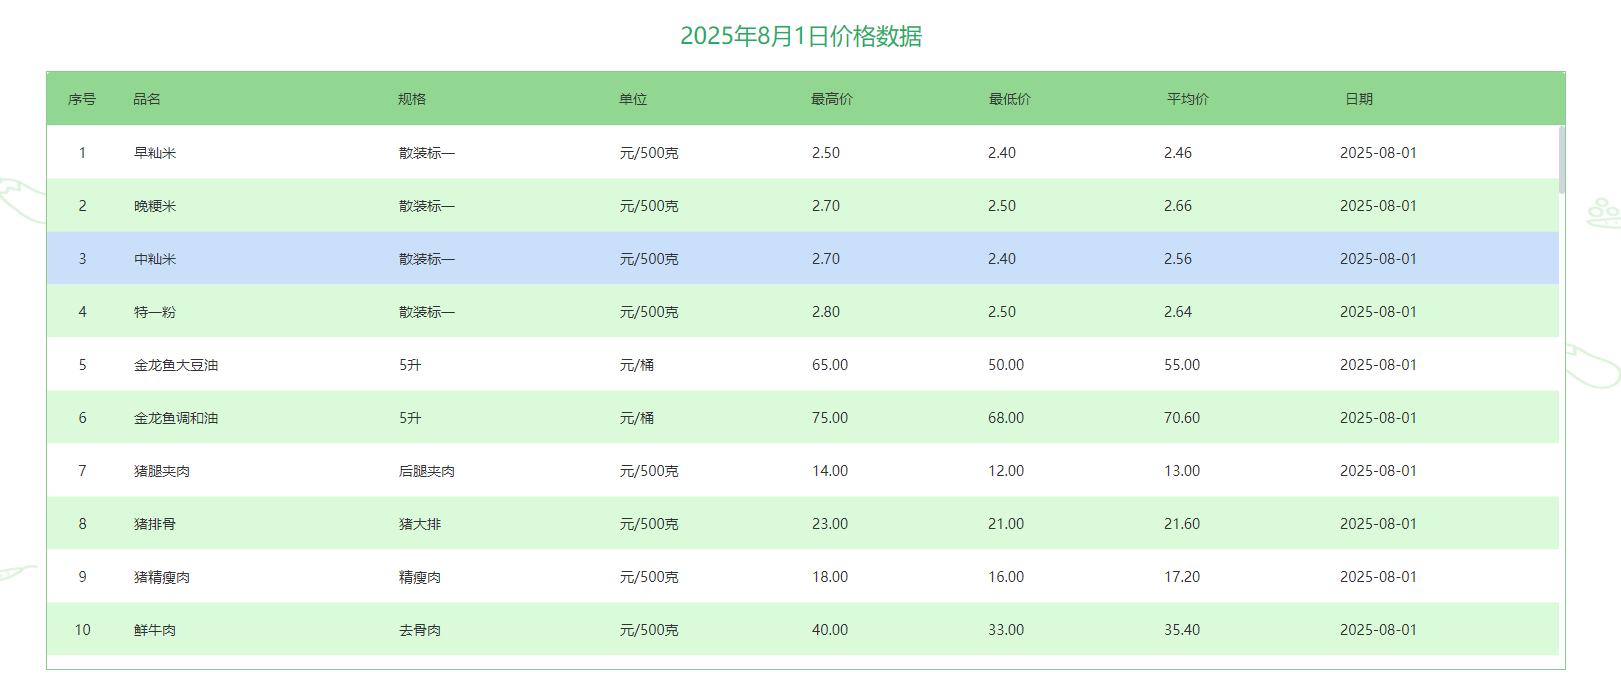Screen dimensions: 1621x683
Task: Click 5升 in the 金龙鱼调和油 row
Action: click(410, 418)
